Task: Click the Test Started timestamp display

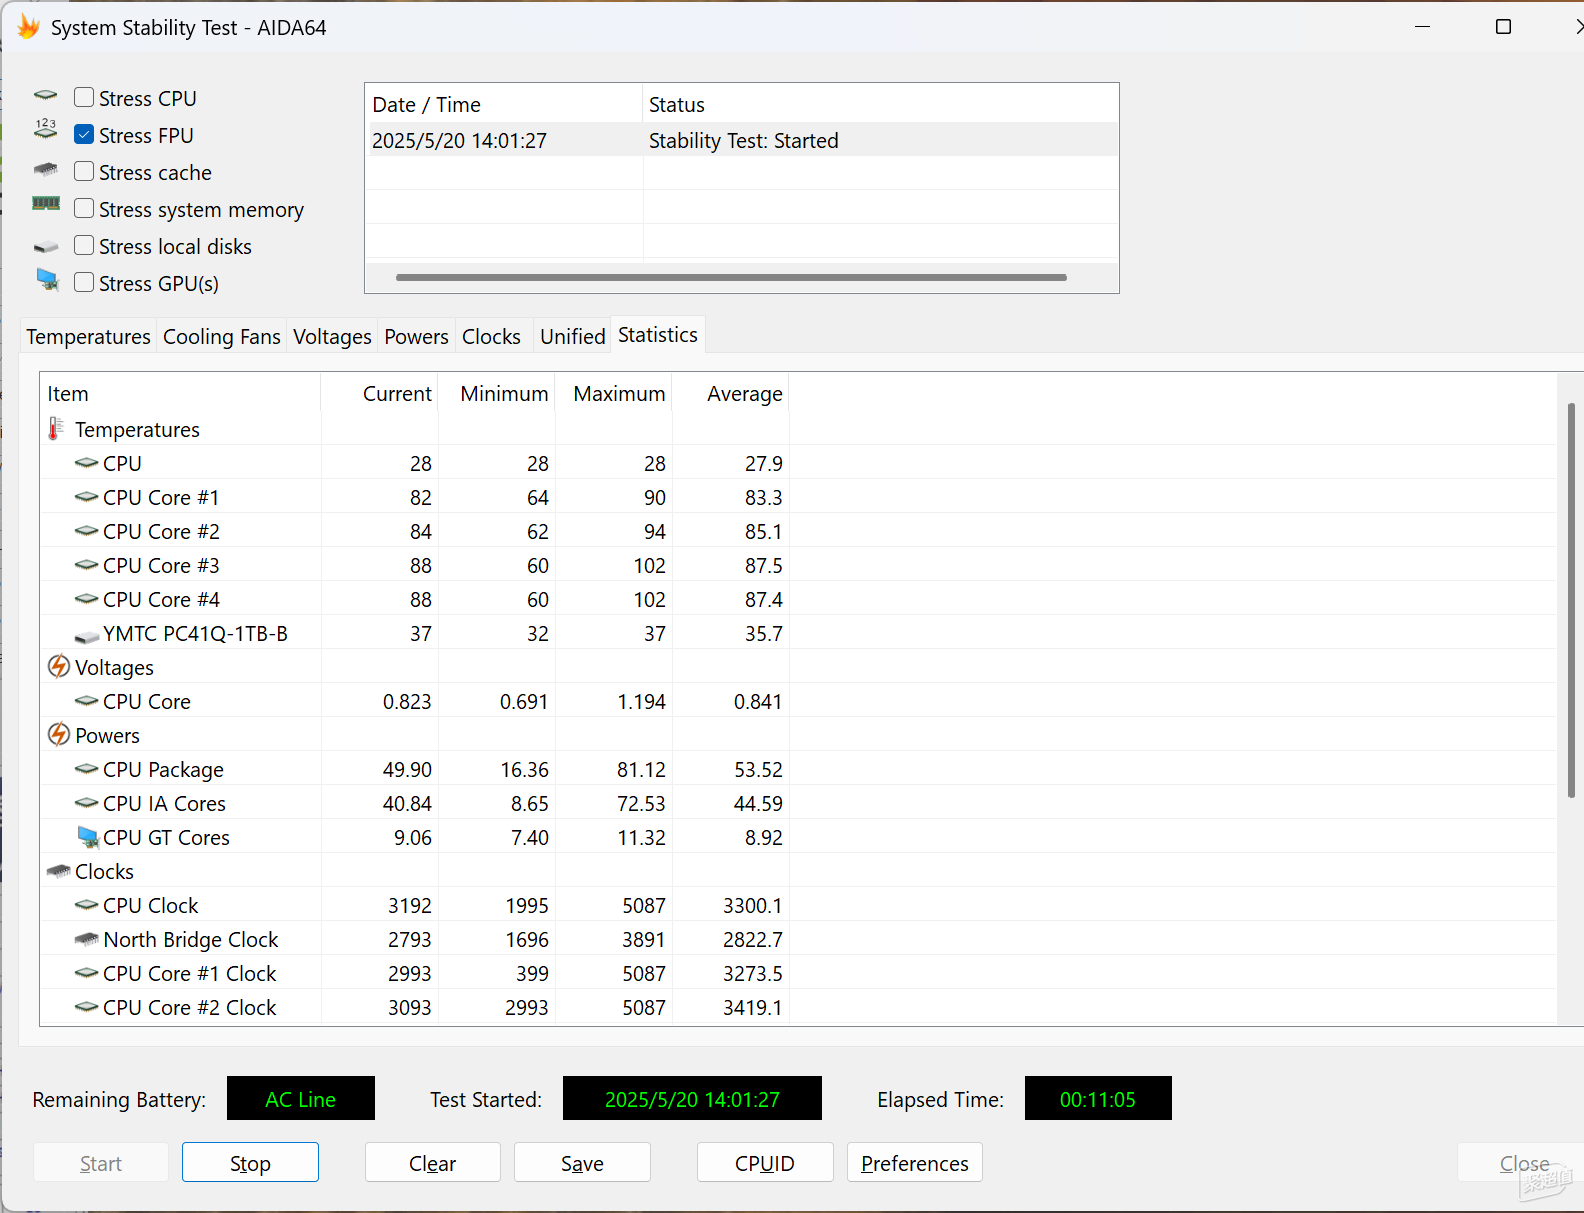Action: click(x=692, y=1099)
